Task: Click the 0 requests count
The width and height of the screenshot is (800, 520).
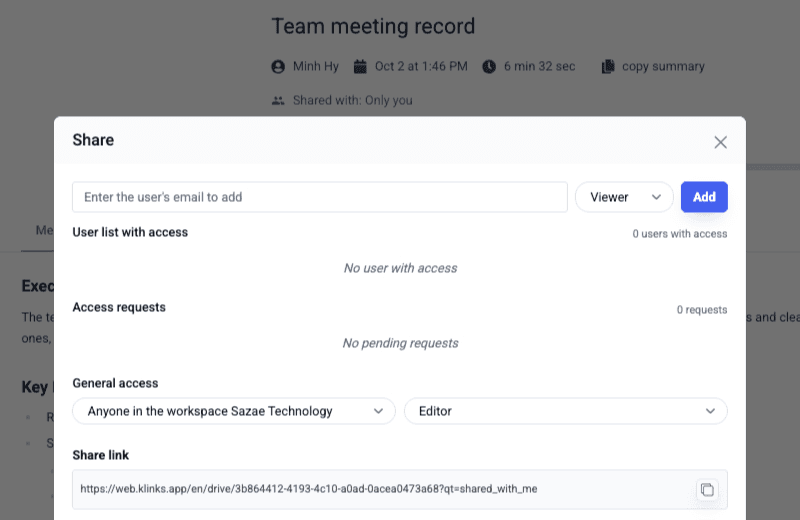Action: 702,310
